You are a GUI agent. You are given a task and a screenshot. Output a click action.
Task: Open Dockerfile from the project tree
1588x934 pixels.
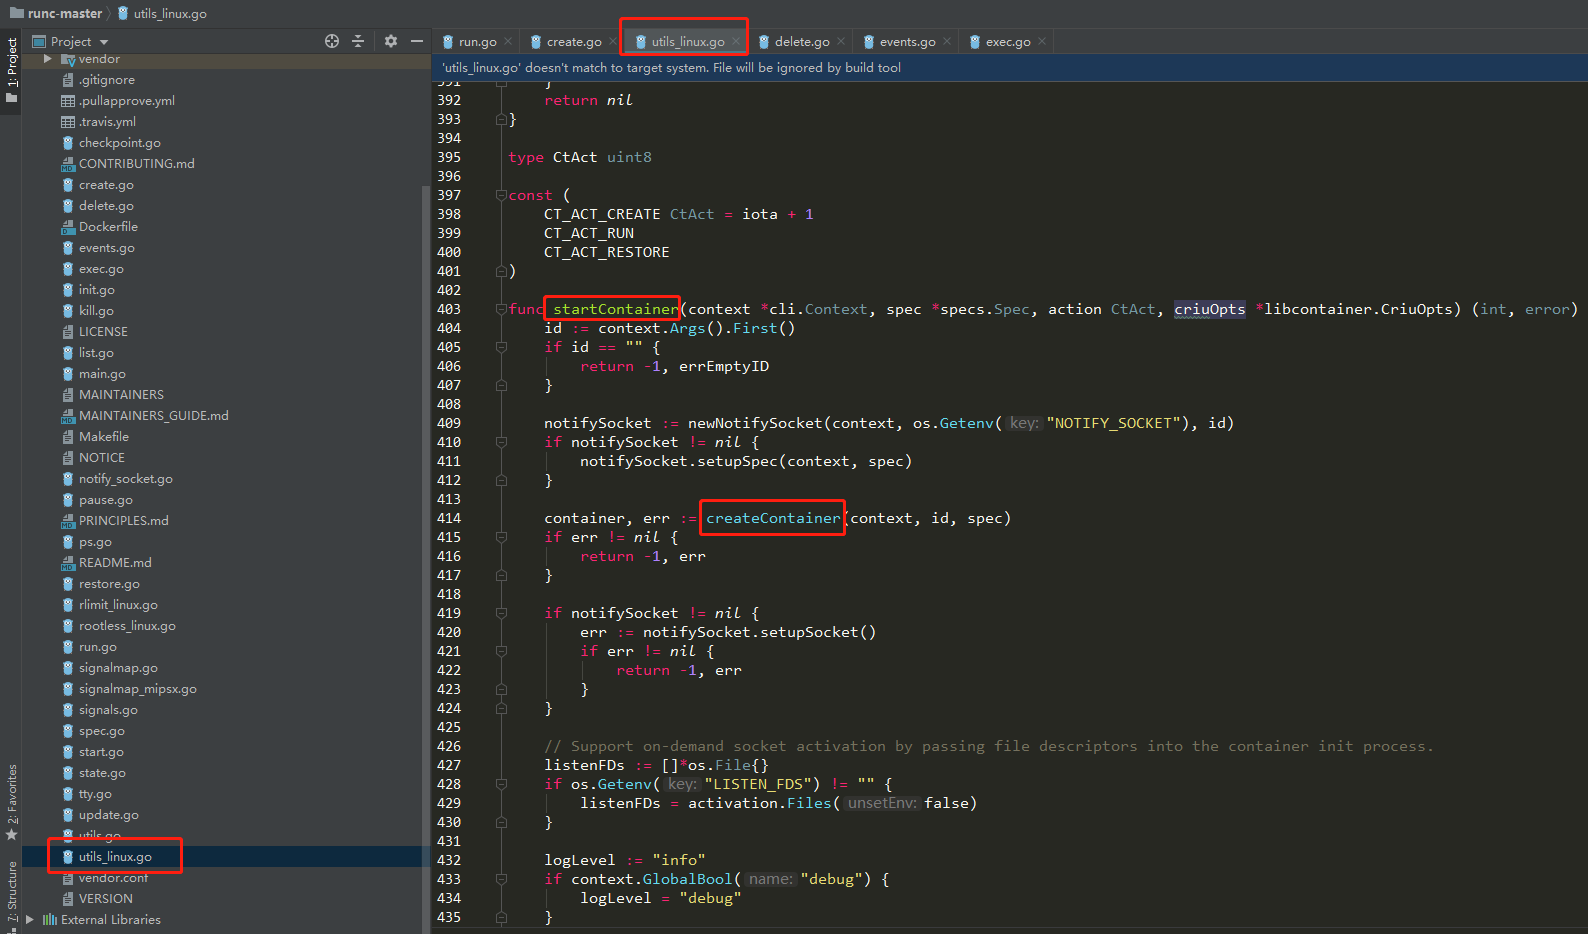coord(108,227)
